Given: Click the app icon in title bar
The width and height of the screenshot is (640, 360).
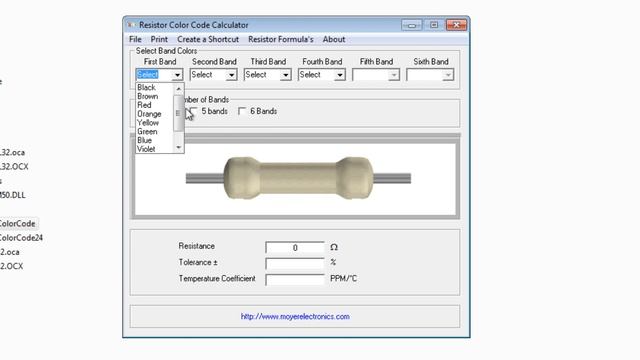Looking at the screenshot, I should click(131, 25).
